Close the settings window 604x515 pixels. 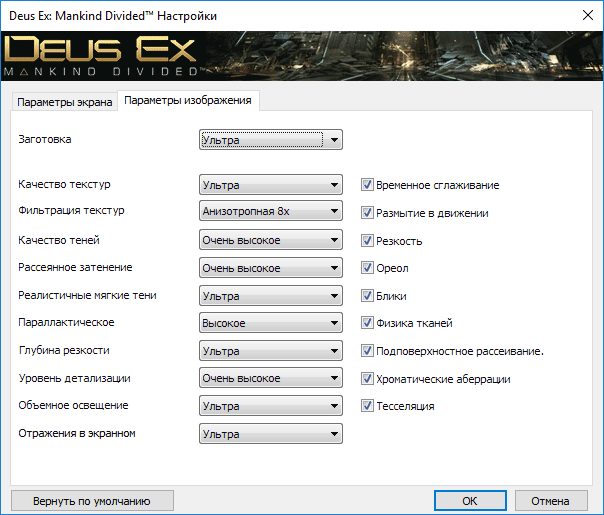point(588,15)
